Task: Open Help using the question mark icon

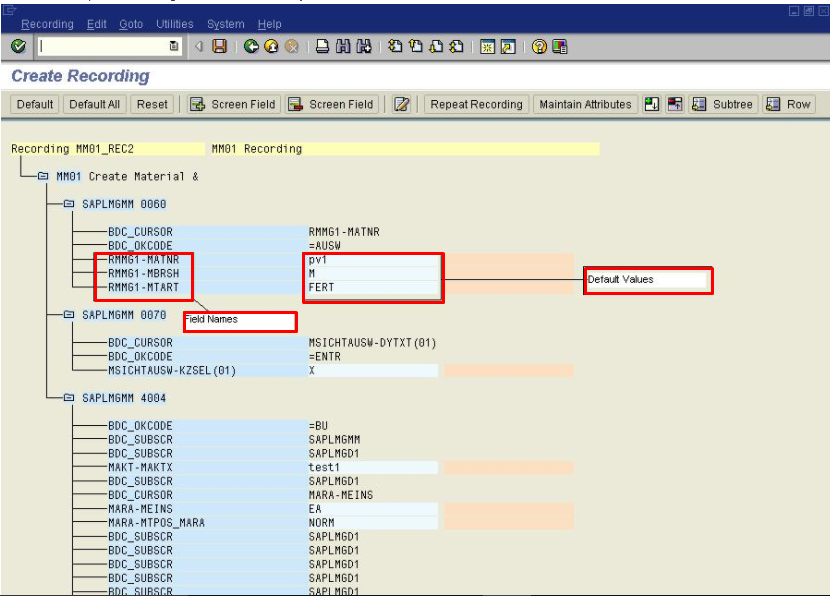Action: [539, 46]
